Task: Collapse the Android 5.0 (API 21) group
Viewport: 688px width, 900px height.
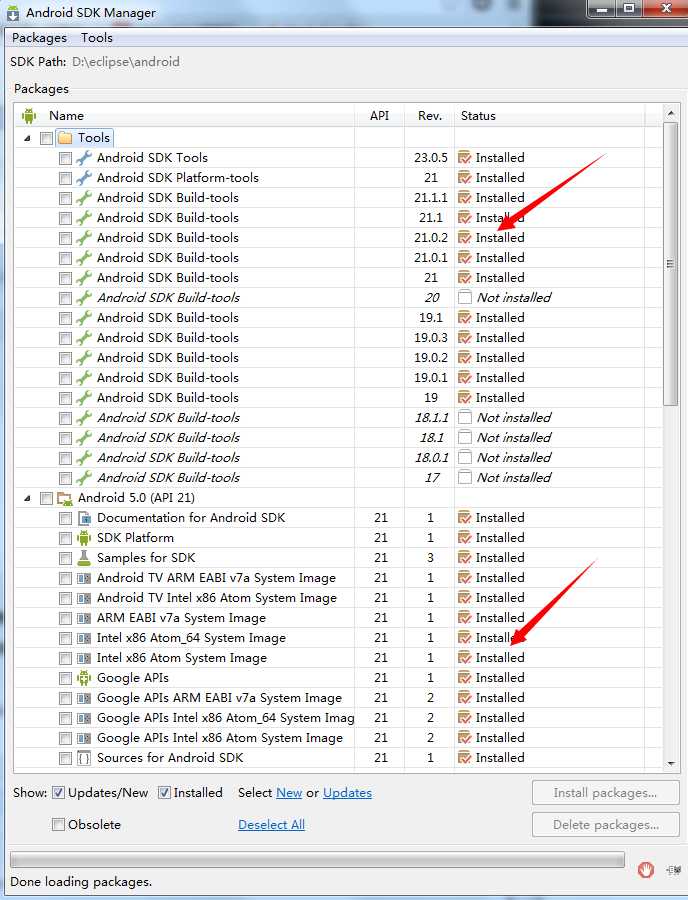Action: 27,498
